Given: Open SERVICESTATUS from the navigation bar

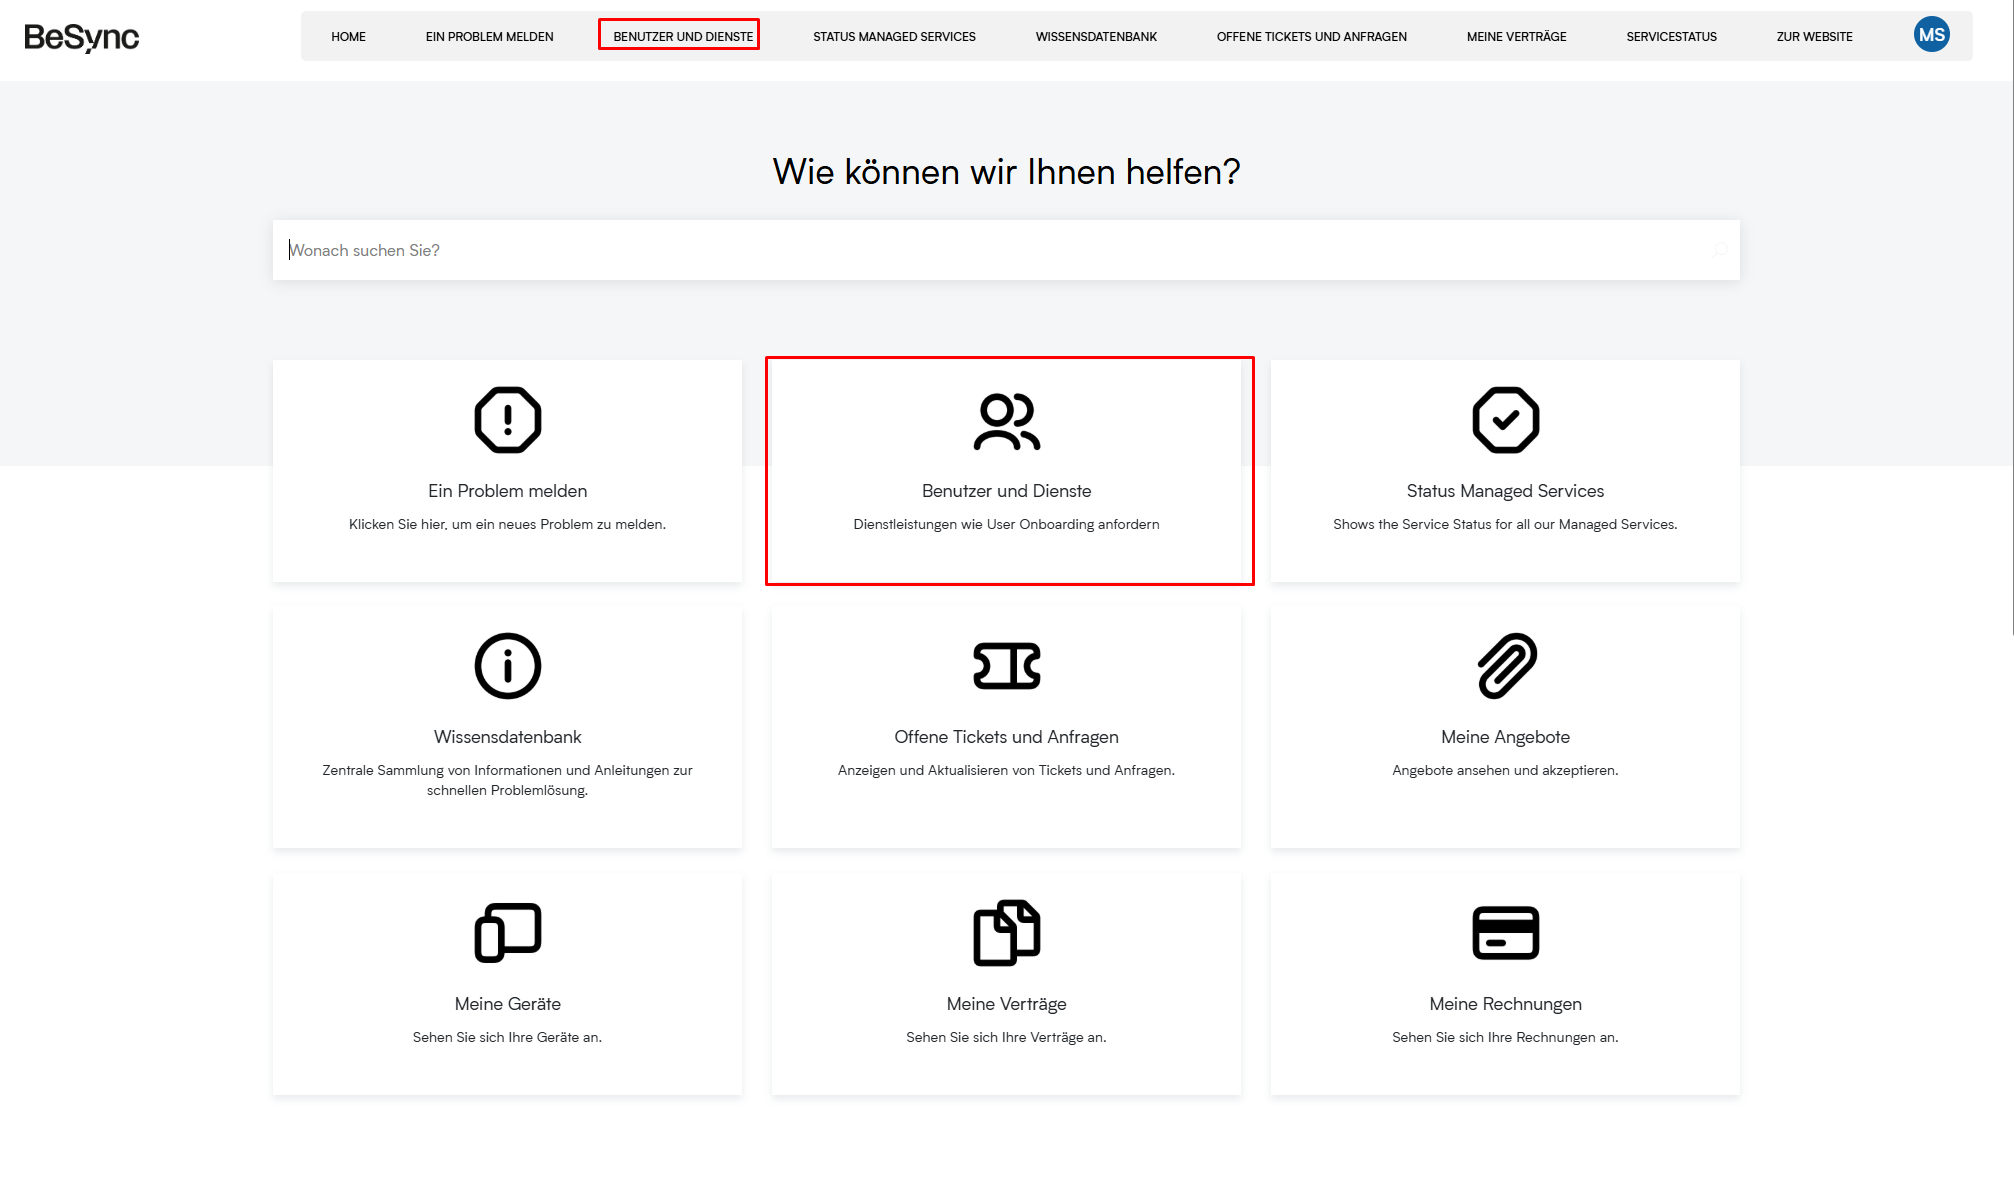Looking at the screenshot, I should click(1671, 37).
